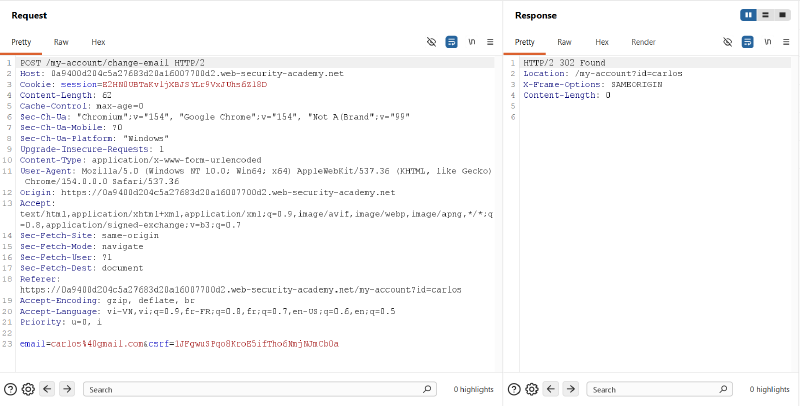Click Sec-Fetch-Site same-origin header
This screenshot has width=800, height=406.
coord(89,236)
